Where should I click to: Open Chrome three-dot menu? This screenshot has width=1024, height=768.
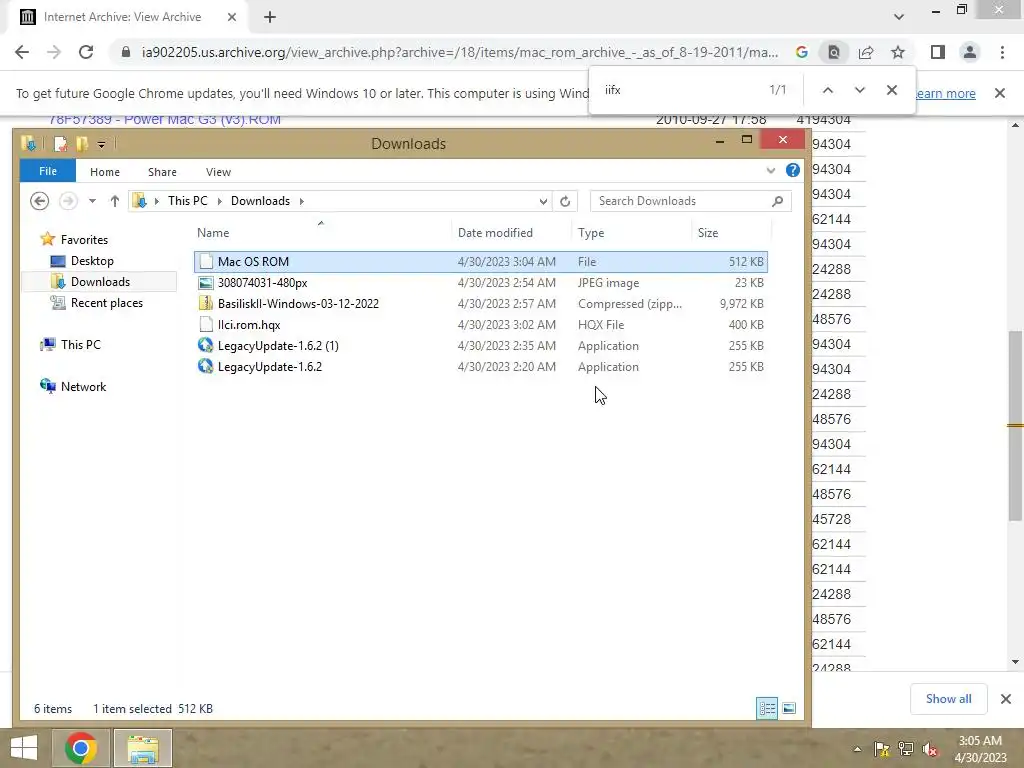tap(1002, 52)
